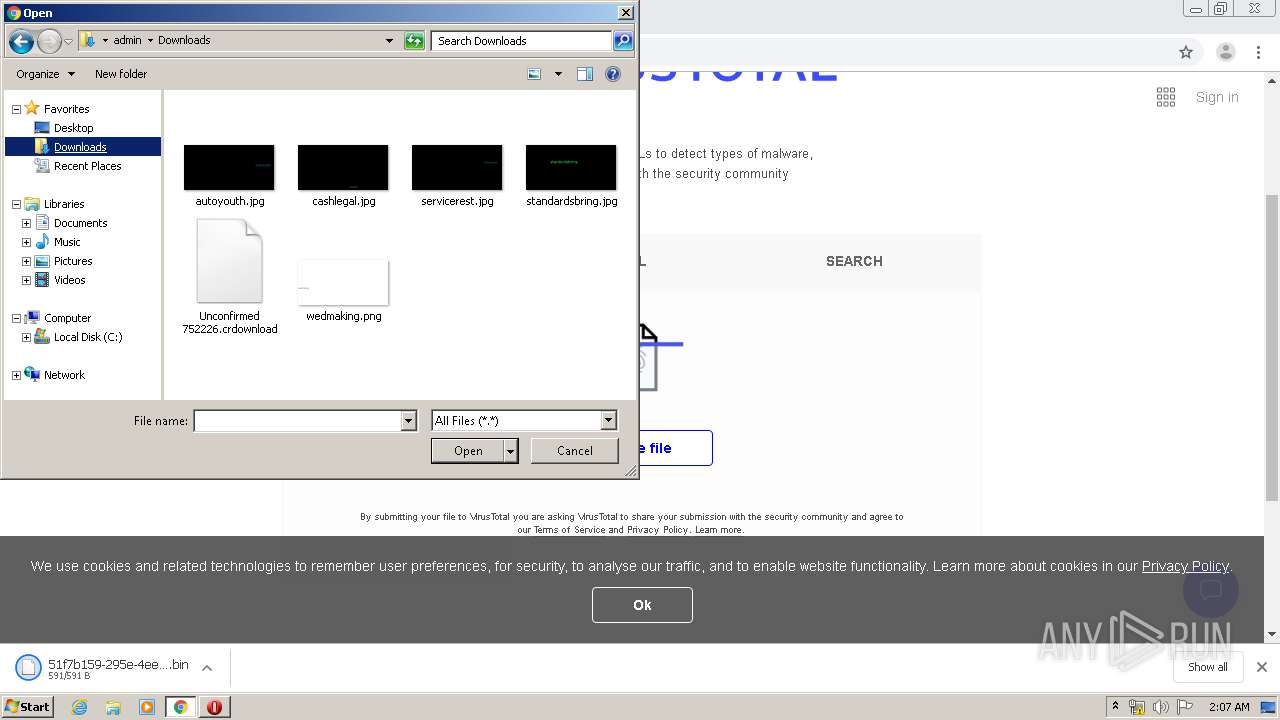Select the standardsbring.jpg file
The height and width of the screenshot is (720, 1280).
571,176
